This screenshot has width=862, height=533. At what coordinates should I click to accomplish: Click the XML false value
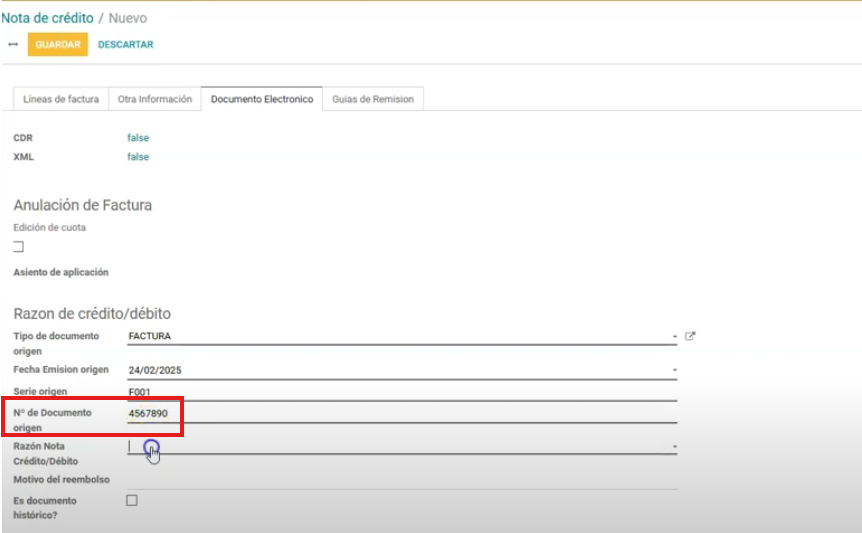[138, 157]
